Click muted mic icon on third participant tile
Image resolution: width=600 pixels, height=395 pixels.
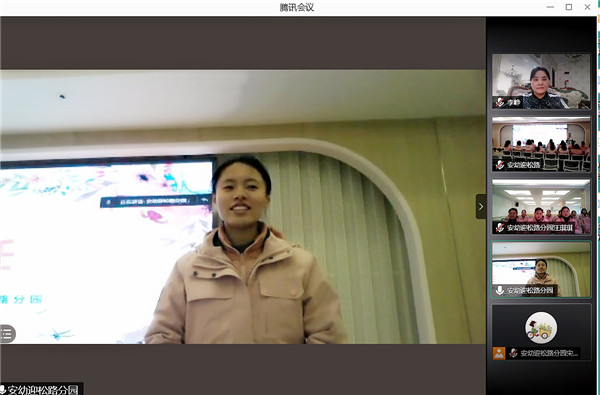(x=500, y=228)
